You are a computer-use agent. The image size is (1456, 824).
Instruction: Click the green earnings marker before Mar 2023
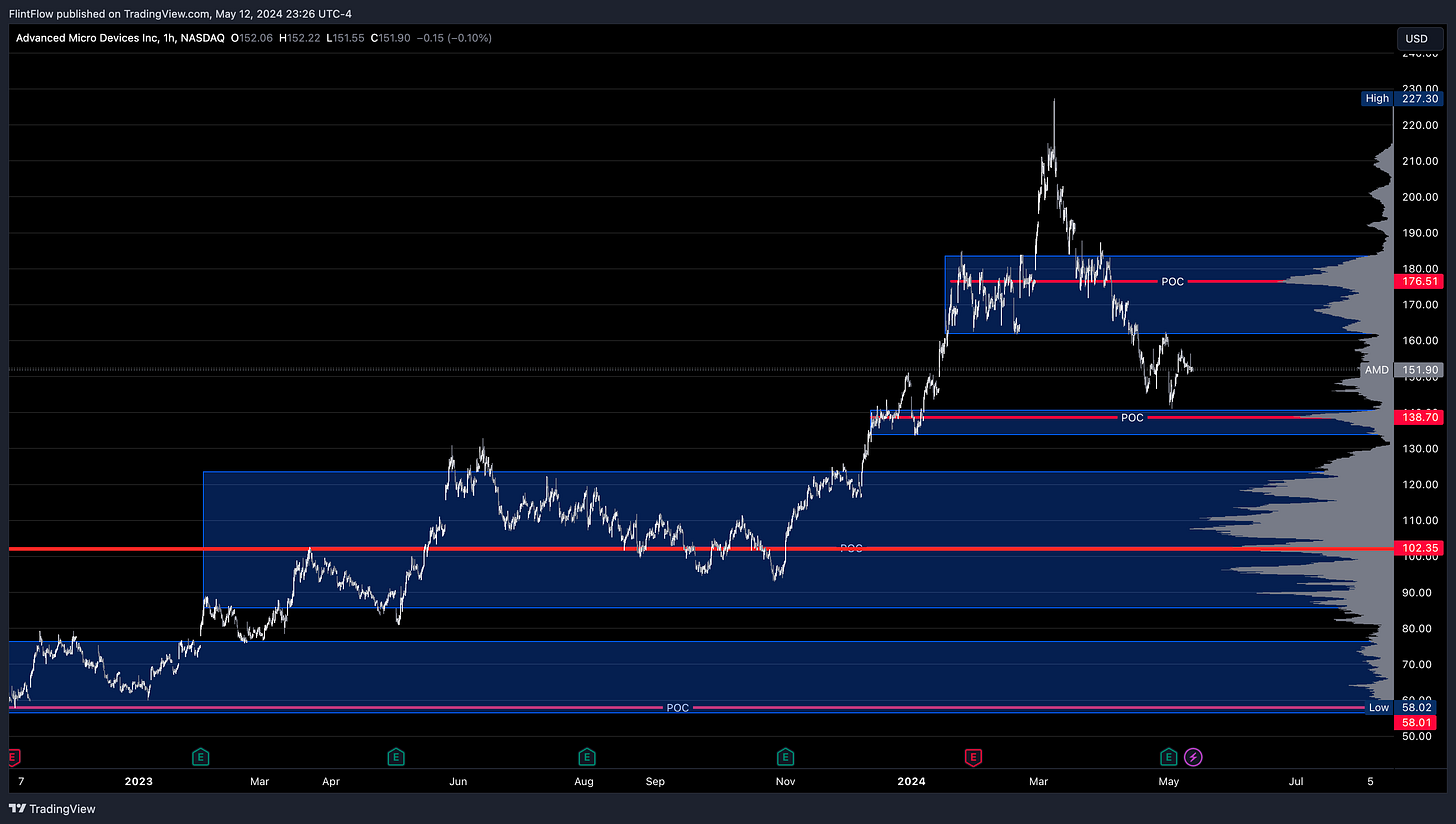pyautogui.click(x=201, y=757)
